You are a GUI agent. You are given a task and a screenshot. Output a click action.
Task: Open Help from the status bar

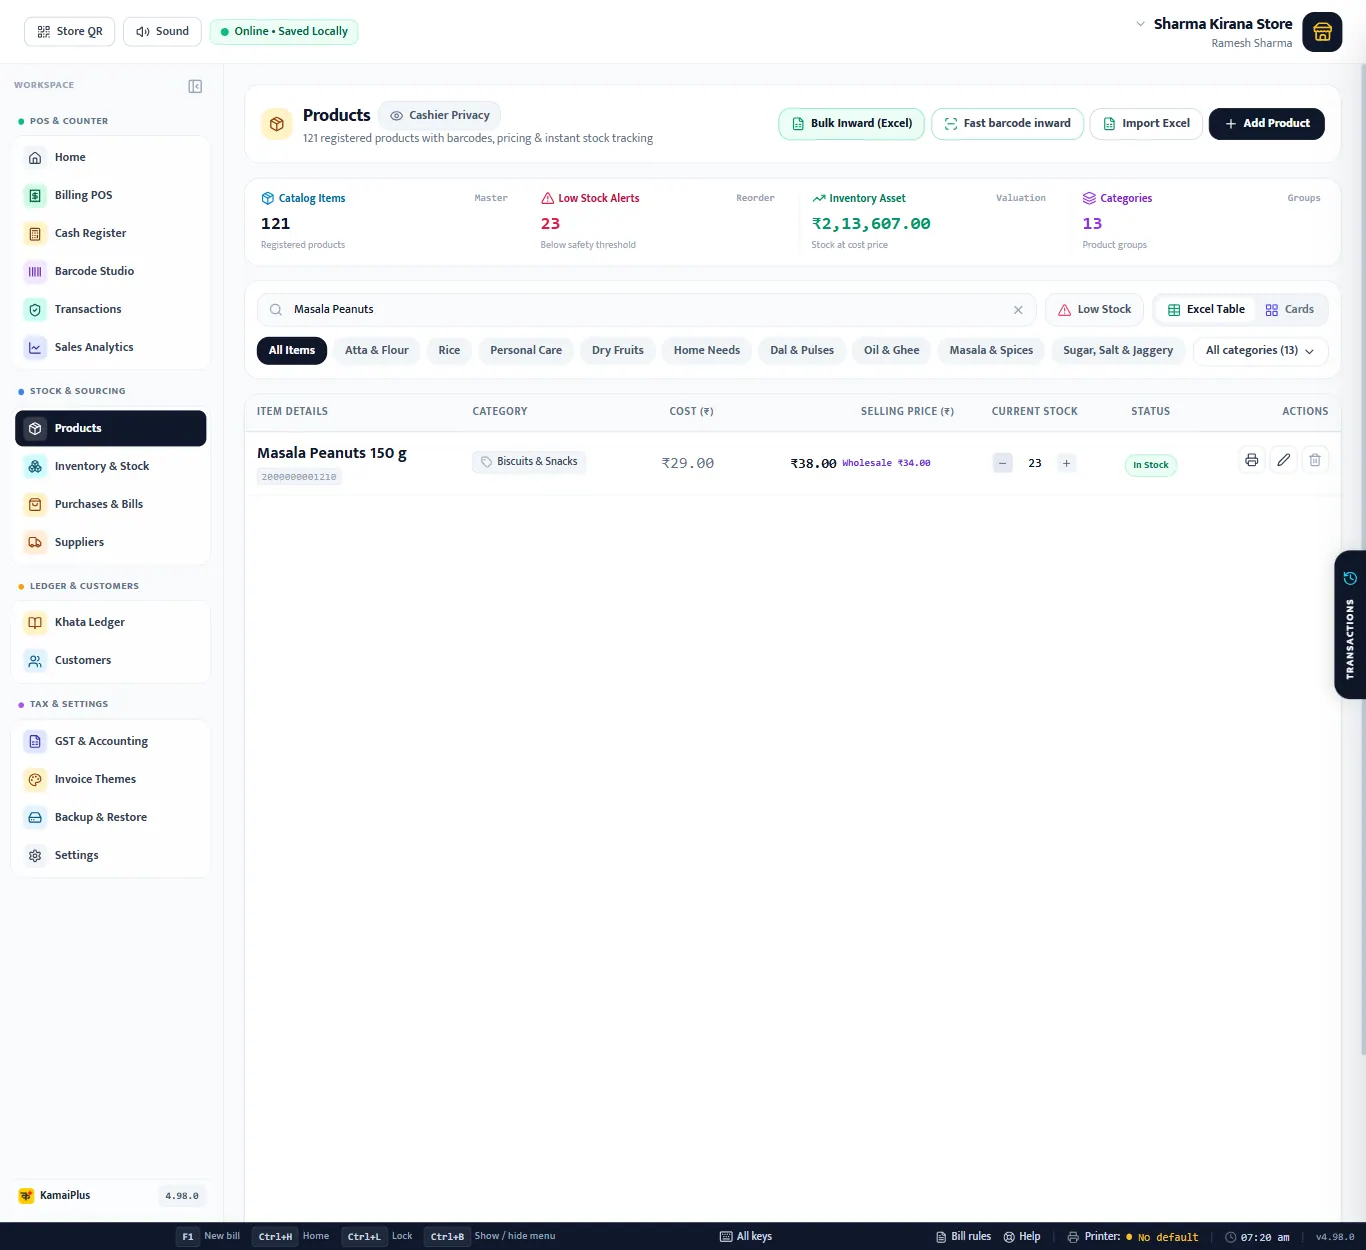pyautogui.click(x=1022, y=1237)
